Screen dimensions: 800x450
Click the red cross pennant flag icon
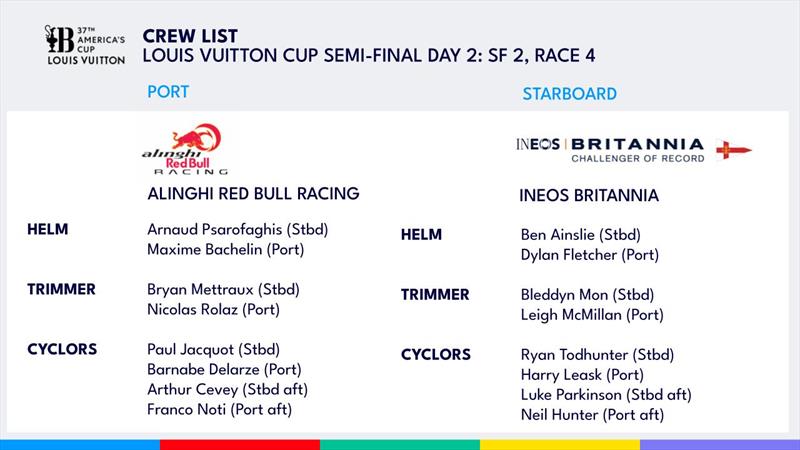click(734, 150)
